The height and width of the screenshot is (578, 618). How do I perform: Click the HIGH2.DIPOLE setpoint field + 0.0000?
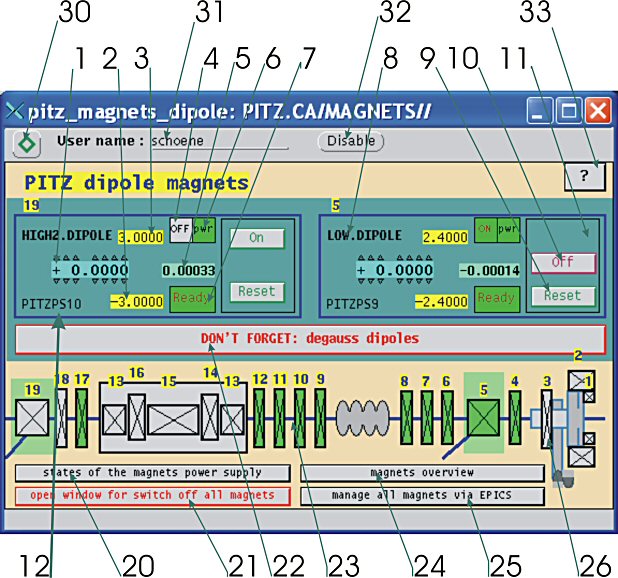tap(90, 270)
